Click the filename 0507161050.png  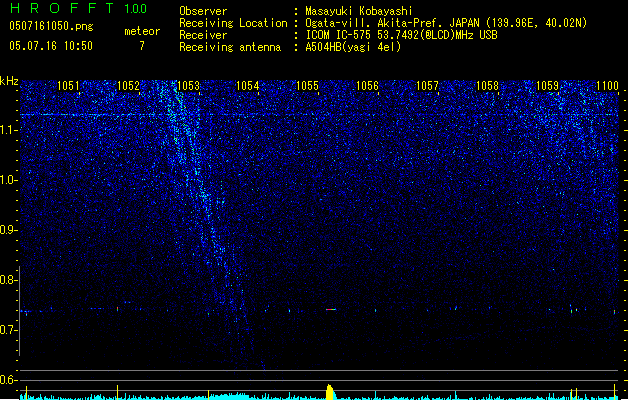click(x=51, y=26)
